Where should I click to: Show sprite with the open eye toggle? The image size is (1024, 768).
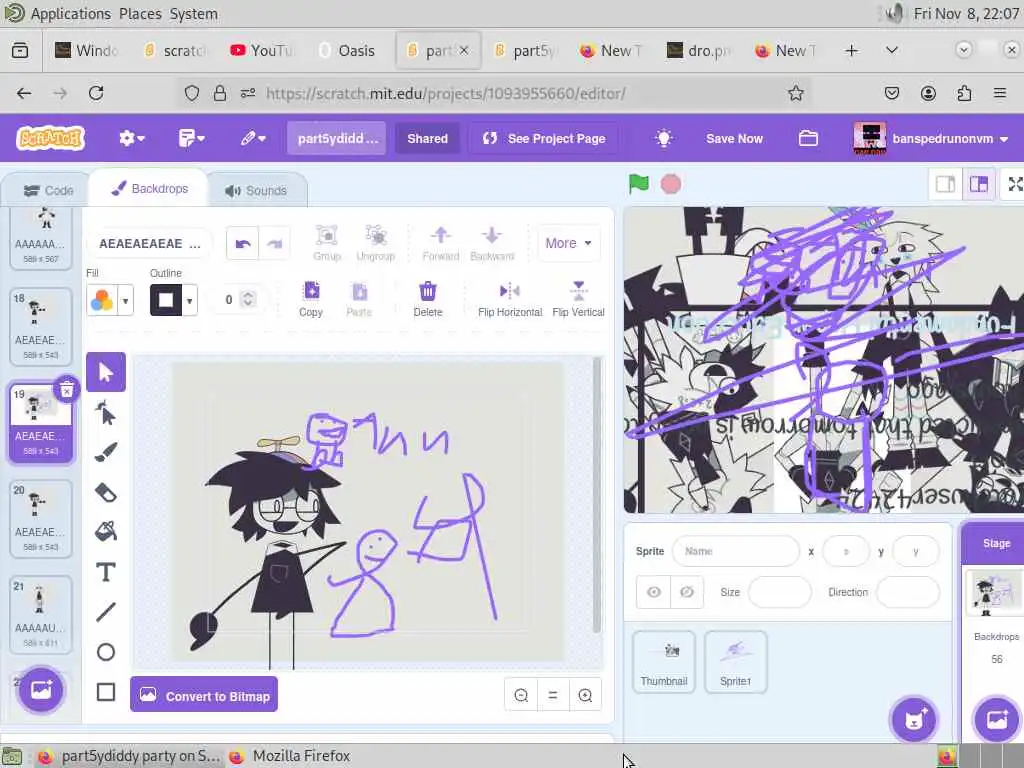[x=654, y=592]
